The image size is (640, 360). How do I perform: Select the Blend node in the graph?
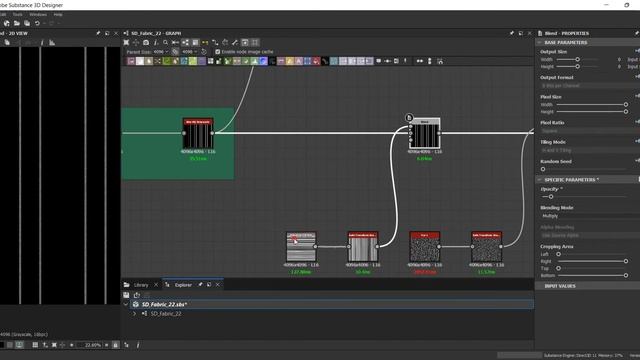[424, 134]
